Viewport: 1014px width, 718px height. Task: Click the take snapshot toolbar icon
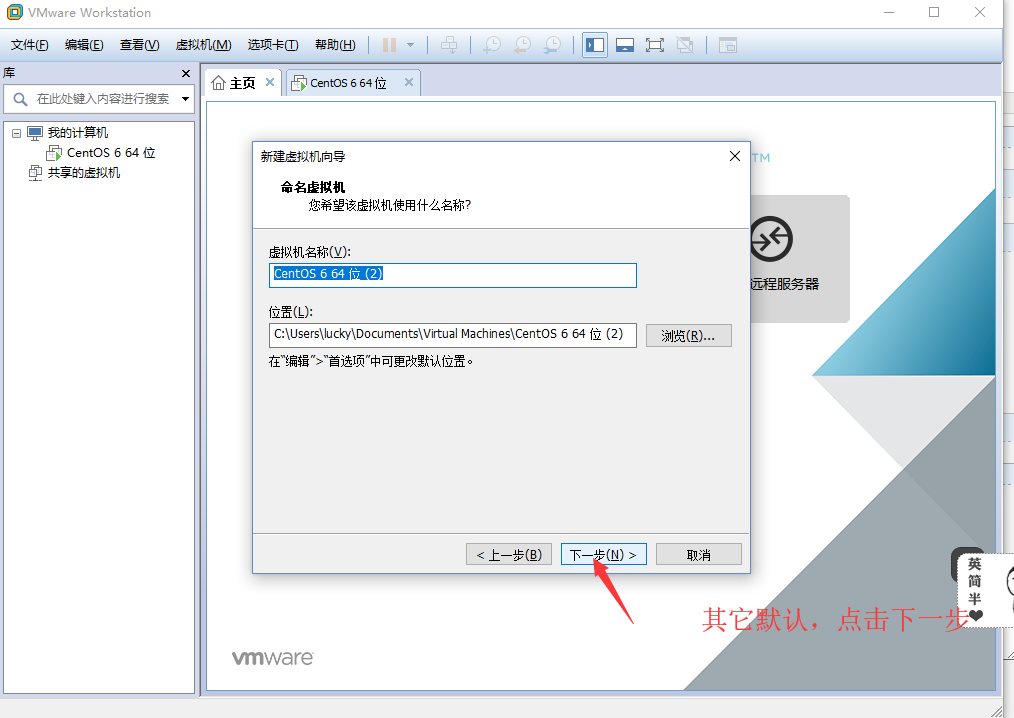pos(492,45)
